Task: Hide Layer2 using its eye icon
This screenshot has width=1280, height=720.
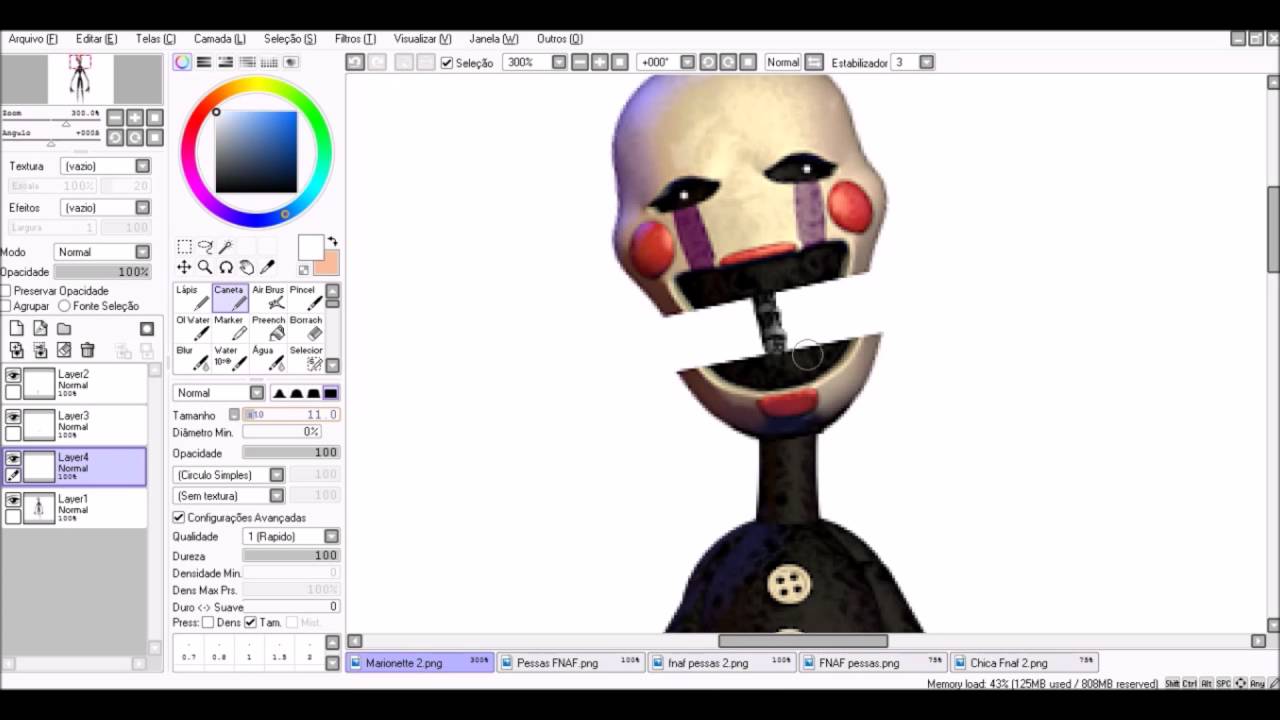Action: [13, 376]
